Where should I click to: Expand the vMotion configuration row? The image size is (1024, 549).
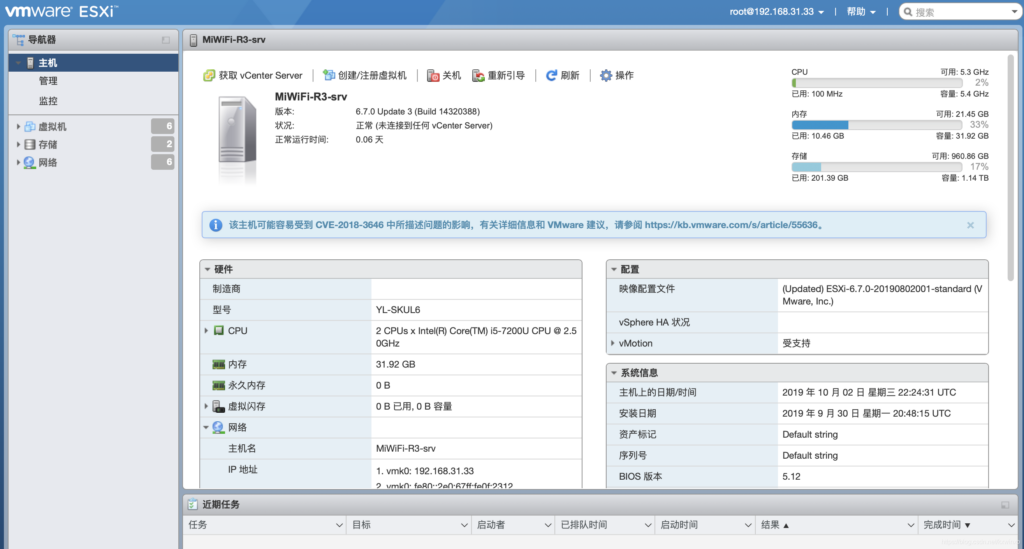click(x=612, y=343)
